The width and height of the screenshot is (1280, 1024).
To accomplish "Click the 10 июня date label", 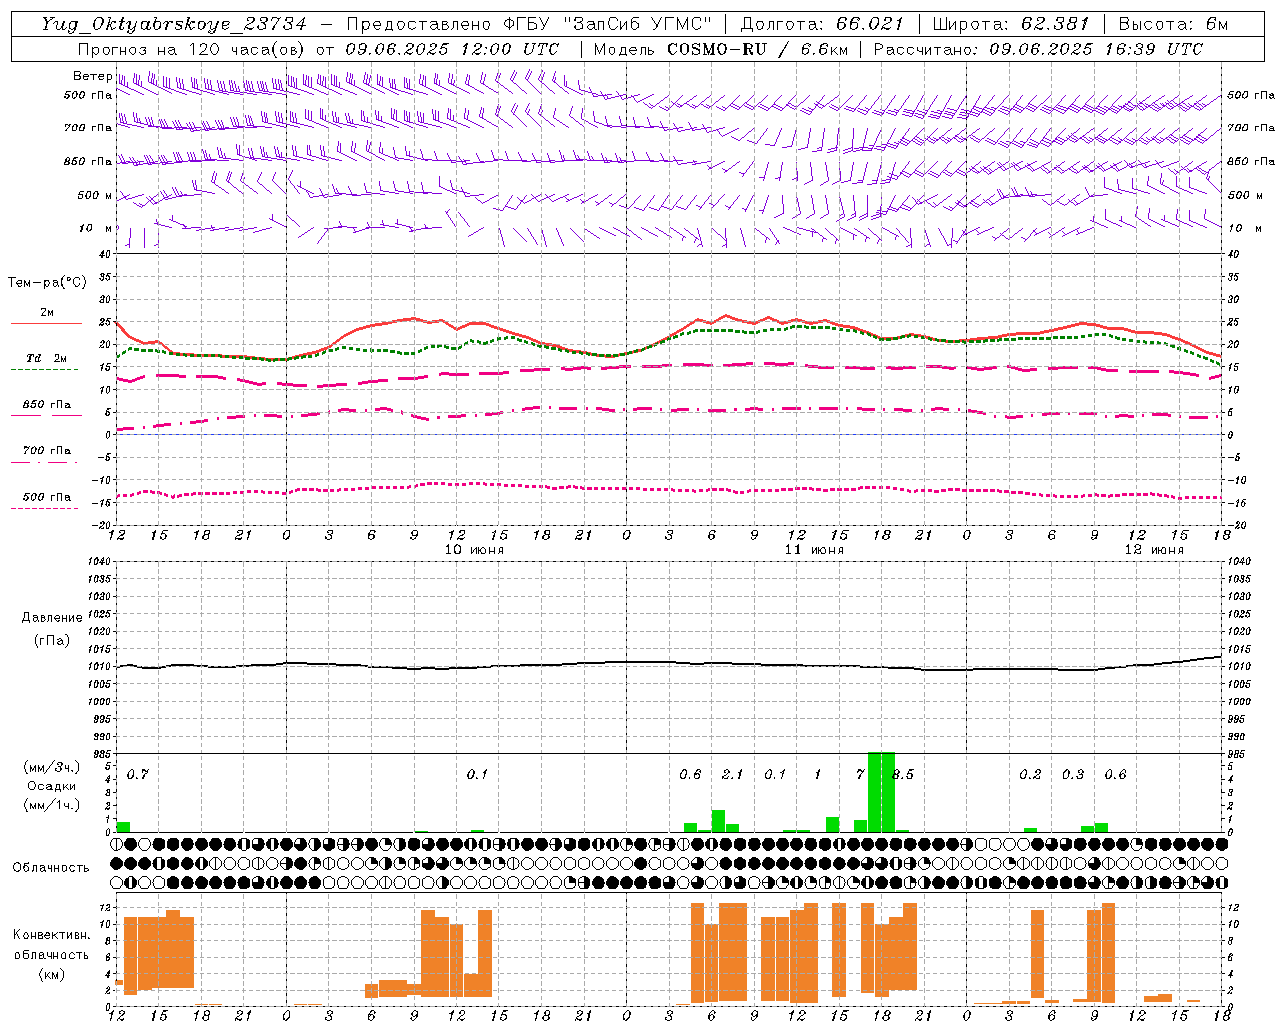I will tap(474, 550).
